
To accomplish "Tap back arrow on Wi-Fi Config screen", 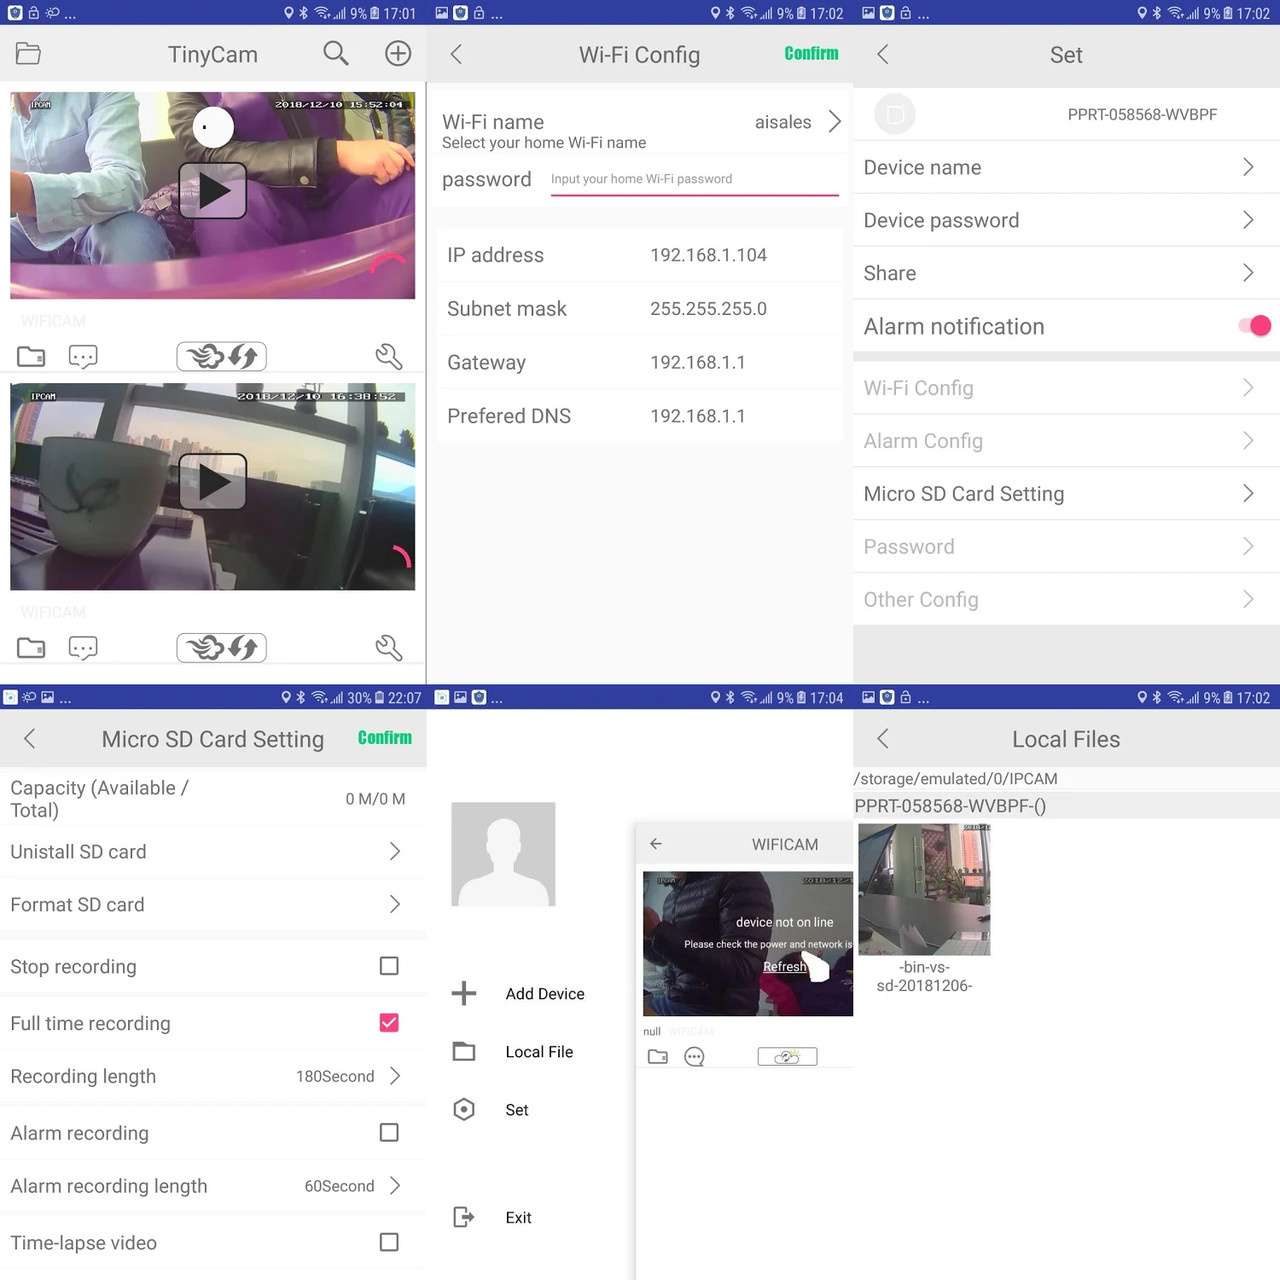I will pyautogui.click(x=456, y=54).
